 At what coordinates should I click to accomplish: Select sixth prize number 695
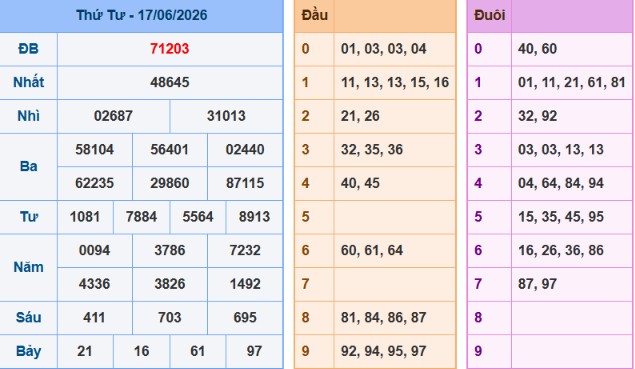(x=245, y=318)
